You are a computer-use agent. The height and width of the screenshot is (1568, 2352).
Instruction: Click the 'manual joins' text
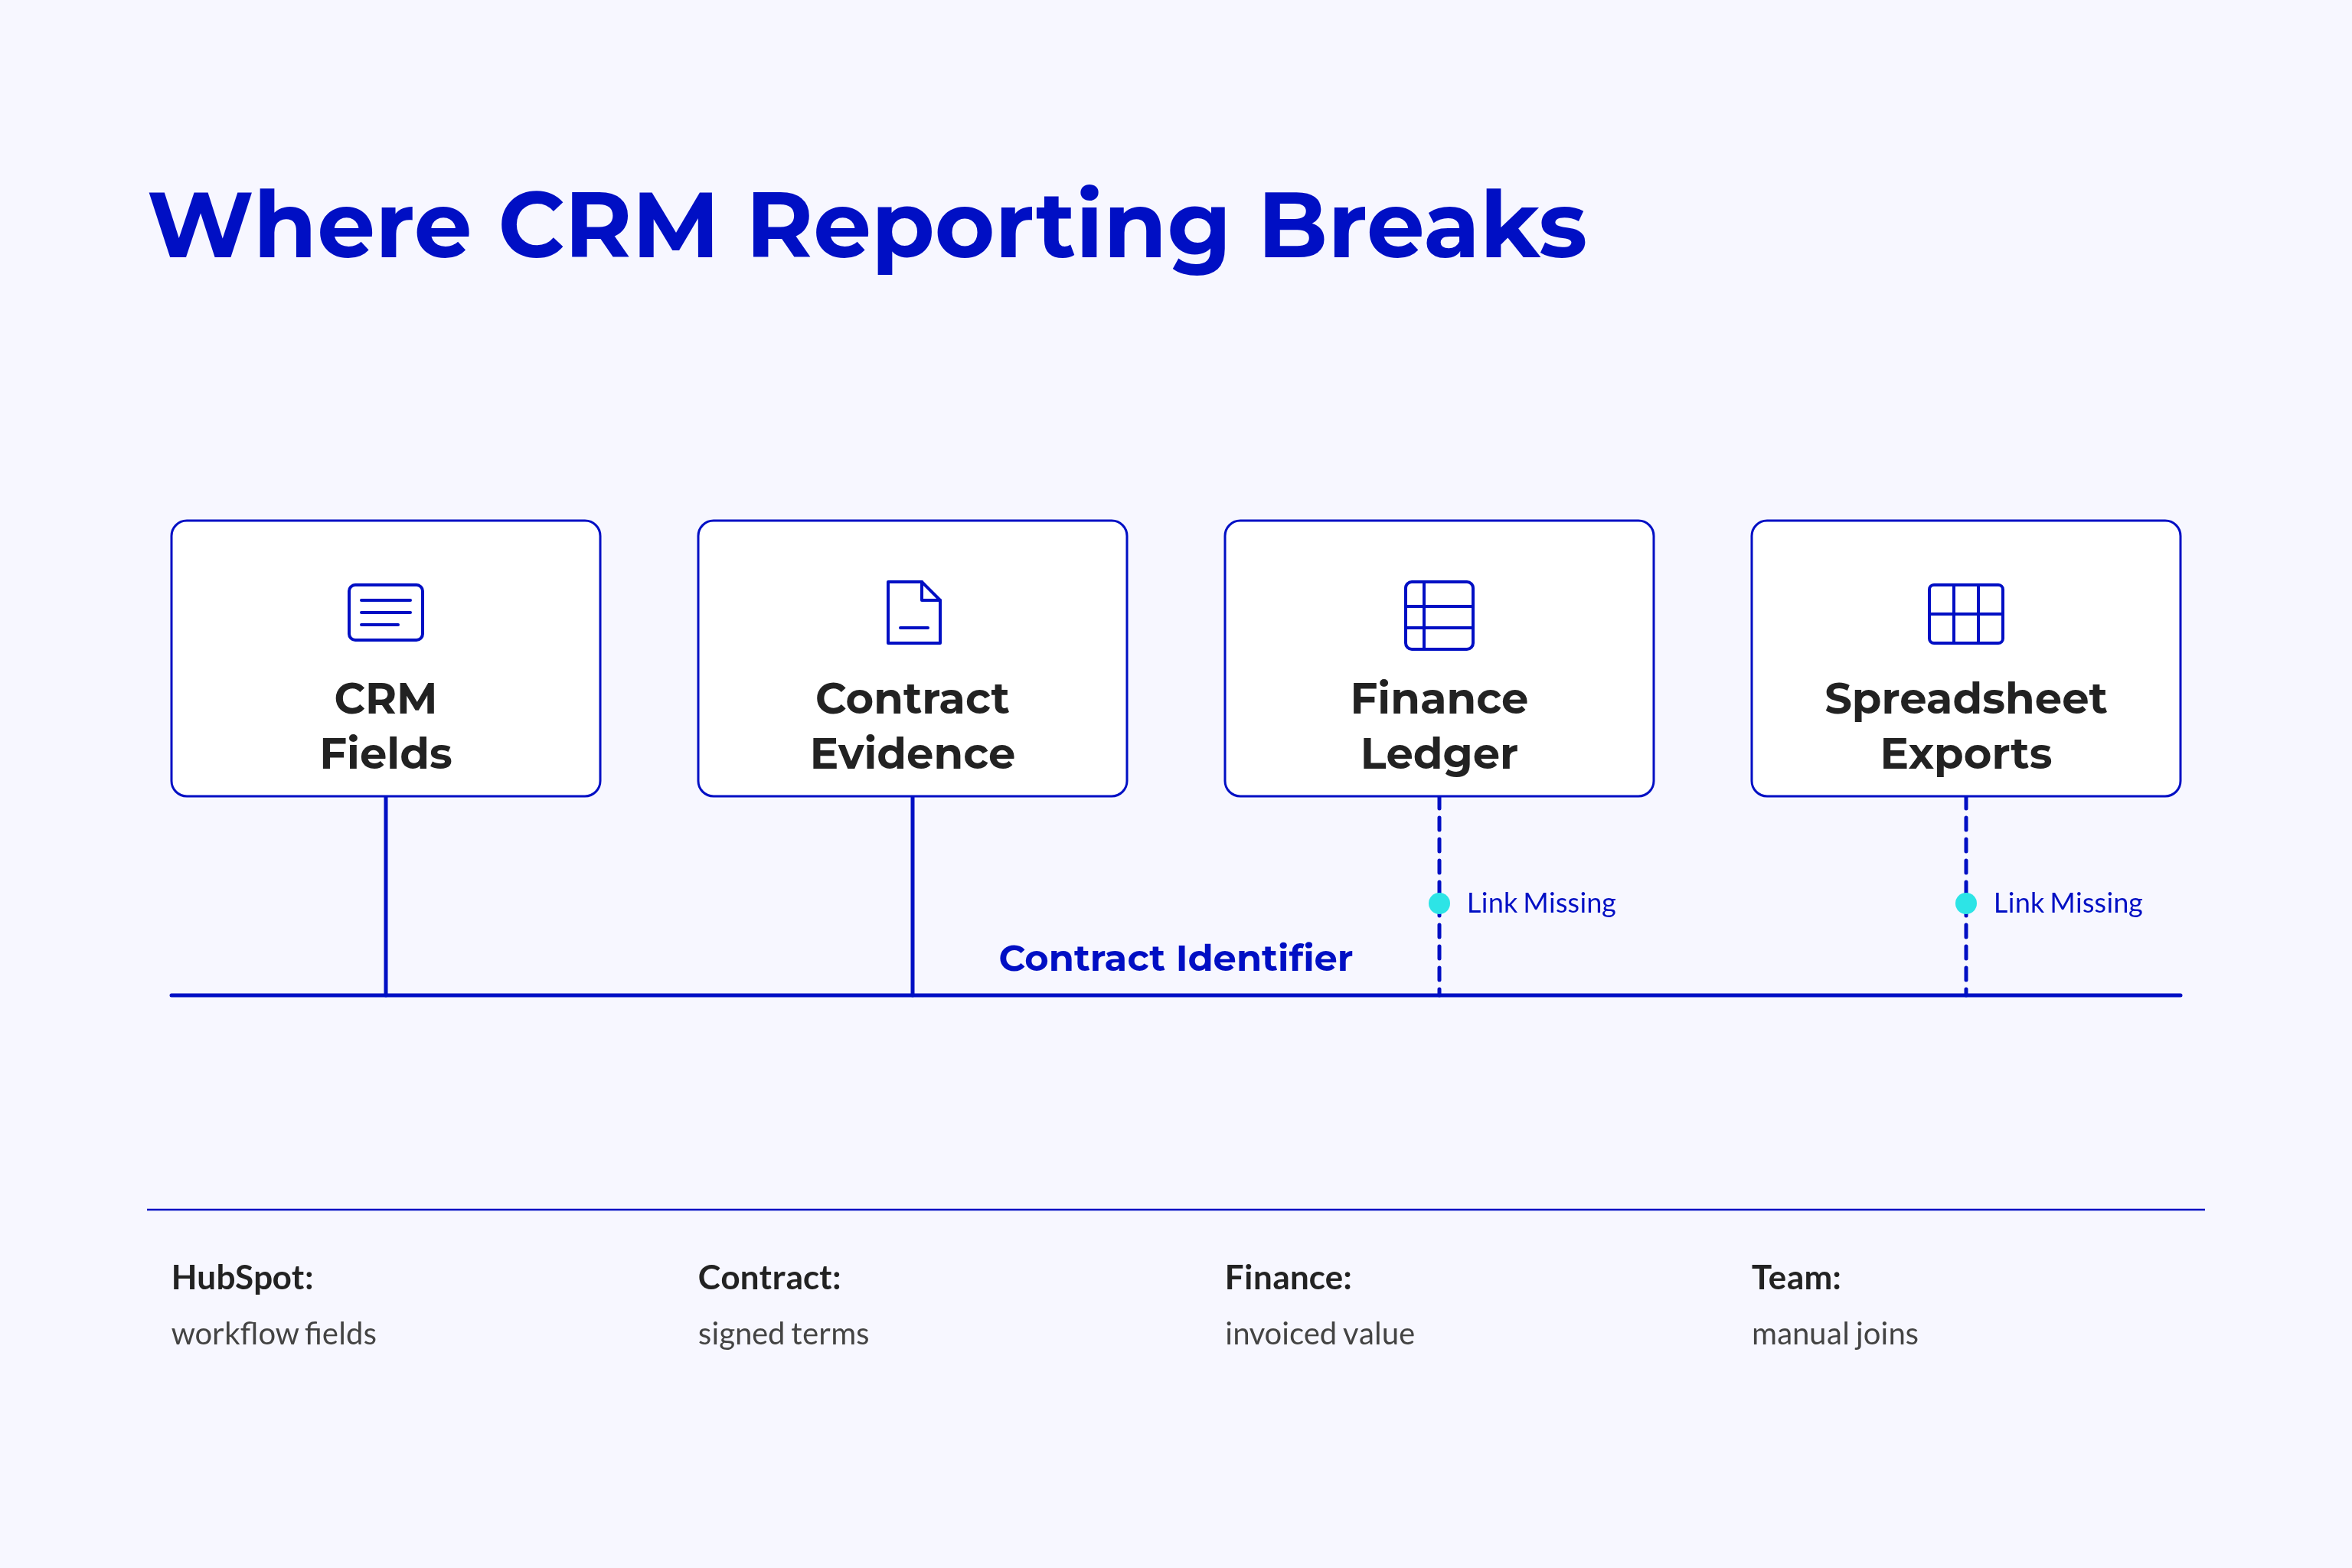(1835, 1335)
